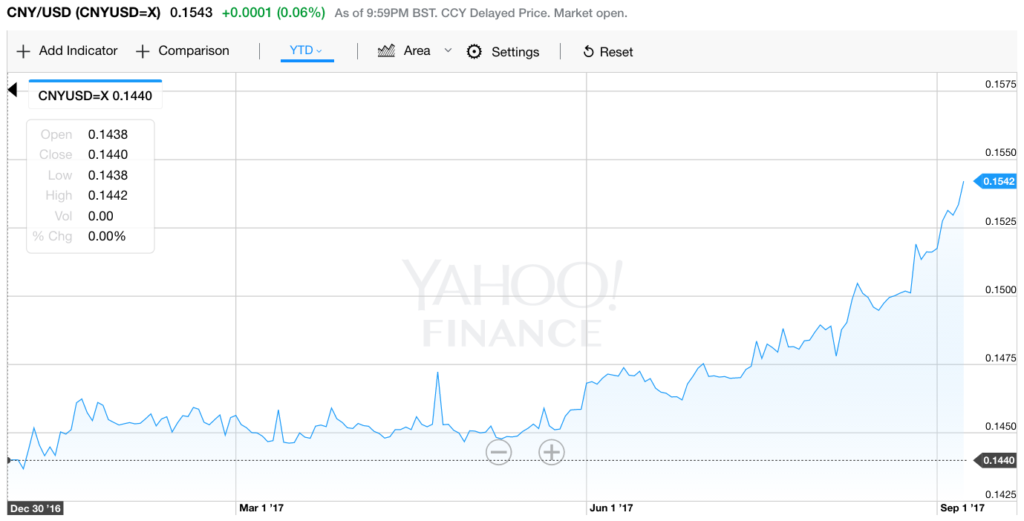The height and width of the screenshot is (521, 1024).
Task: Click the plus icon beside Add Indicator
Action: coord(23,52)
